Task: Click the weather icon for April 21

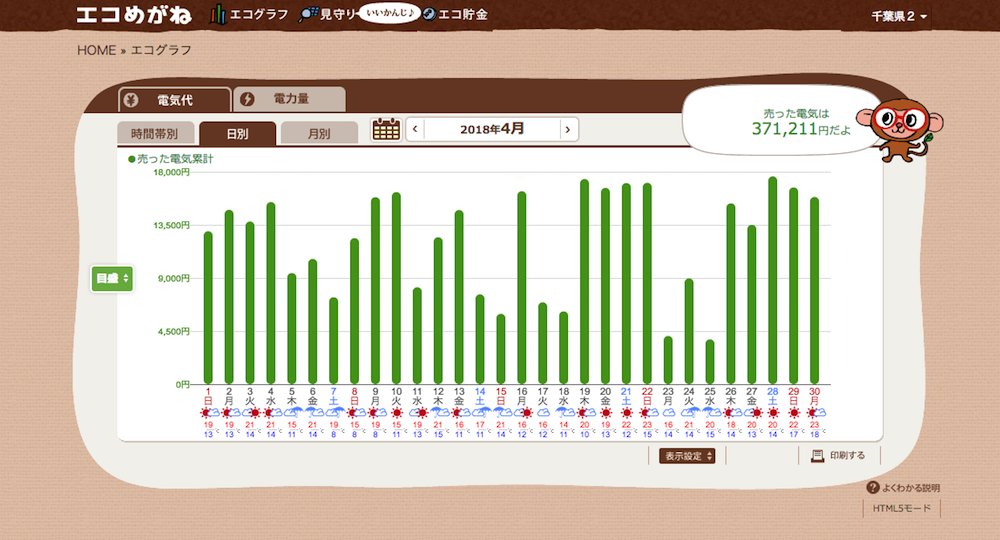Action: pos(626,413)
